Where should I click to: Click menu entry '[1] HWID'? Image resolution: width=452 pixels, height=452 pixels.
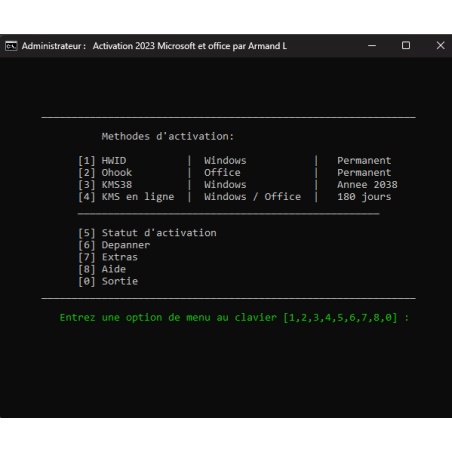102,161
